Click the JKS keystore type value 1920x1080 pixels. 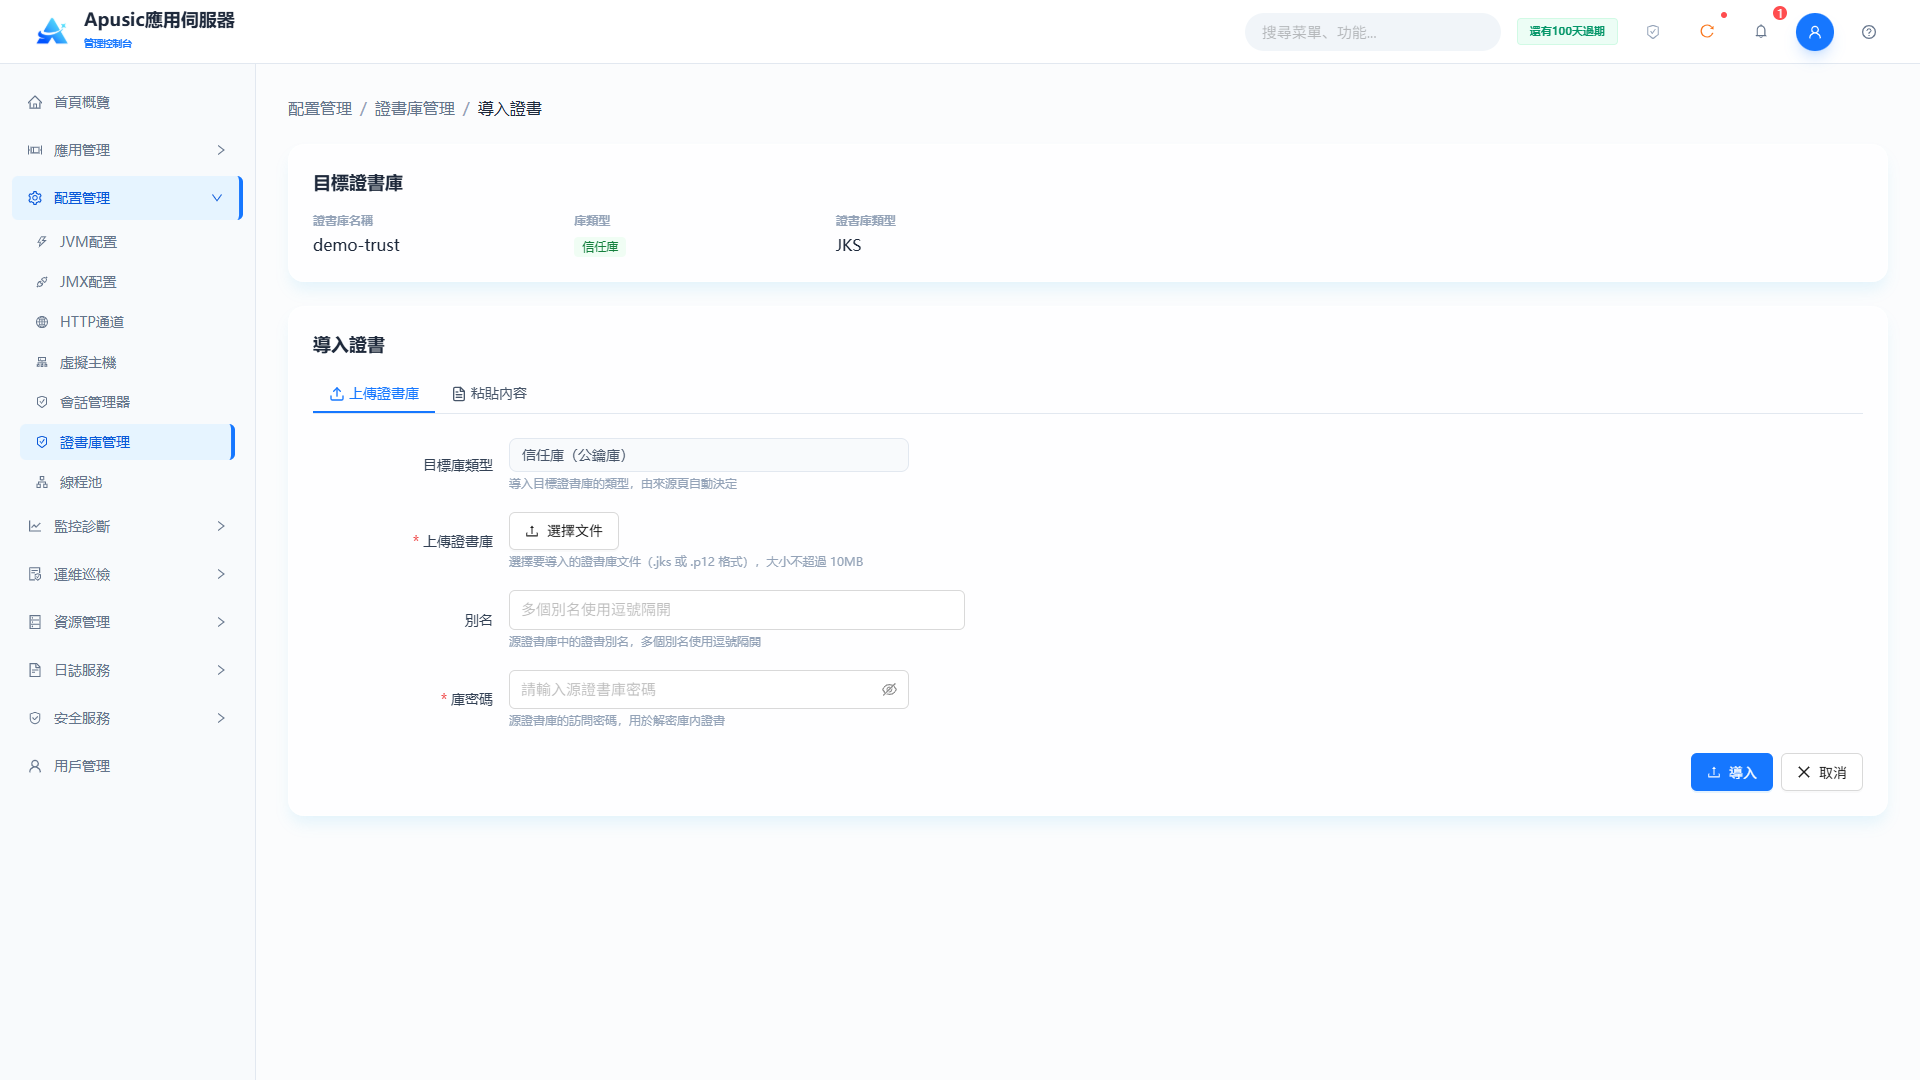pos(848,245)
